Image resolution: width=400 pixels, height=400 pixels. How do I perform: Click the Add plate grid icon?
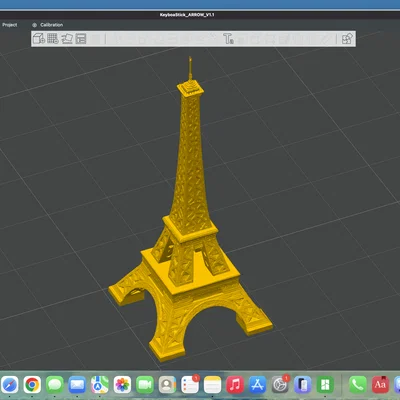tap(53, 38)
